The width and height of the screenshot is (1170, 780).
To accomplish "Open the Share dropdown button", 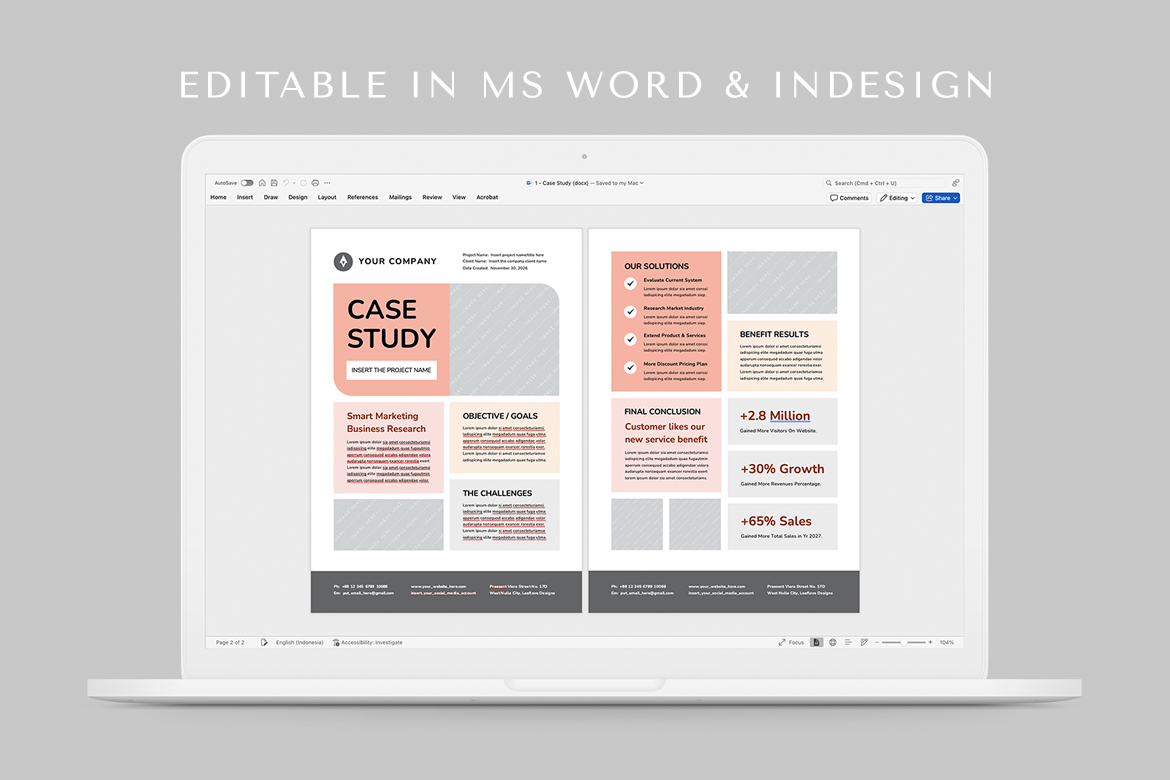I will click(x=941, y=198).
